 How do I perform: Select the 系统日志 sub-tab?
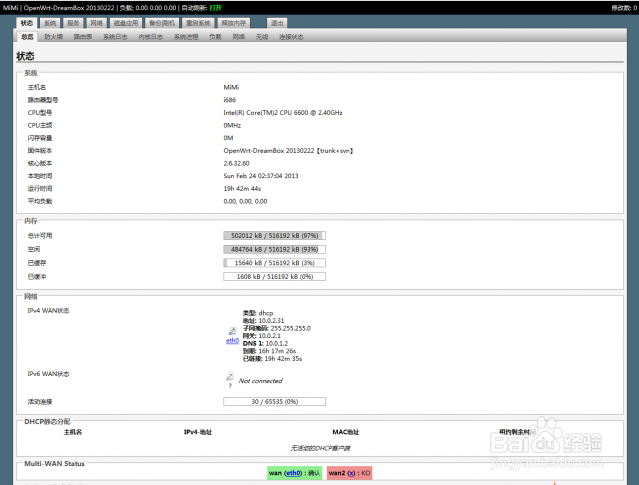[x=115, y=37]
